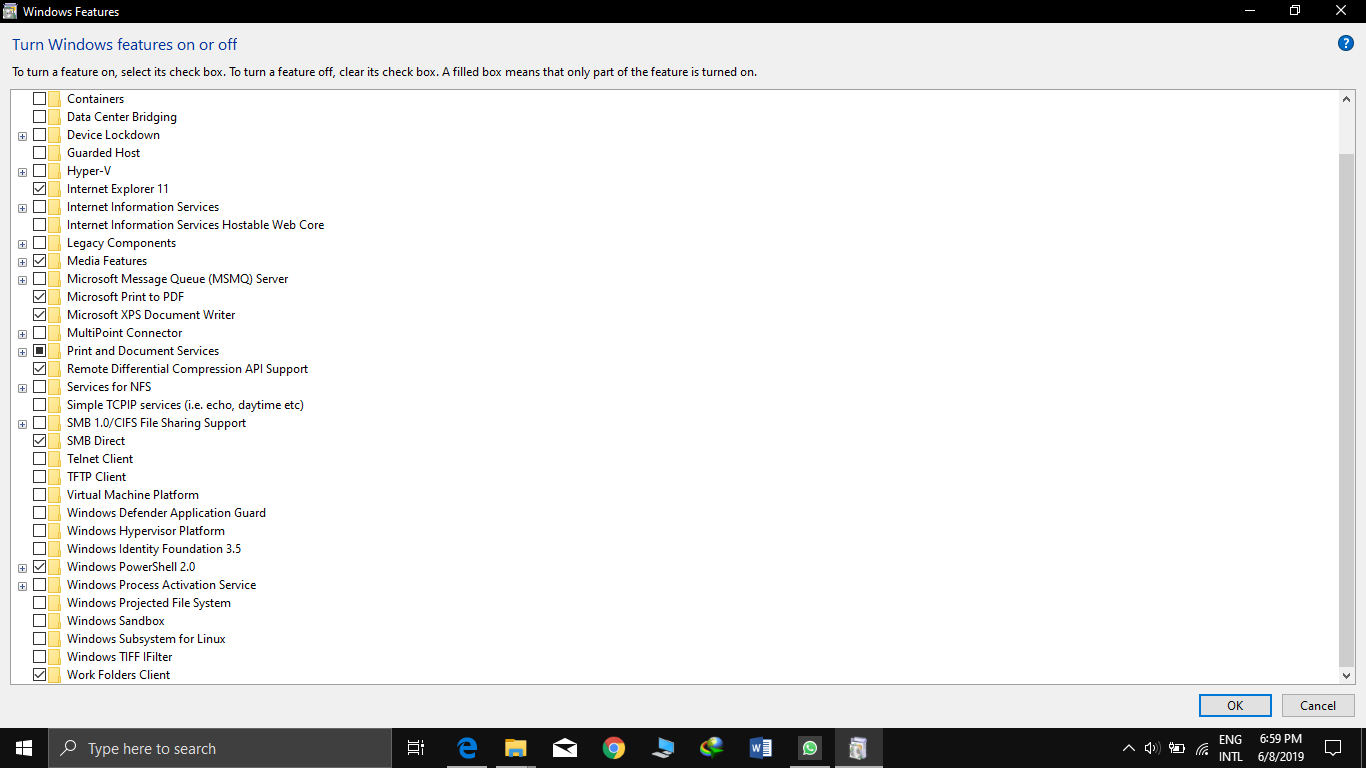Open the Internet Download Manager taskbar icon
The width and height of the screenshot is (1366, 768).
pos(712,748)
